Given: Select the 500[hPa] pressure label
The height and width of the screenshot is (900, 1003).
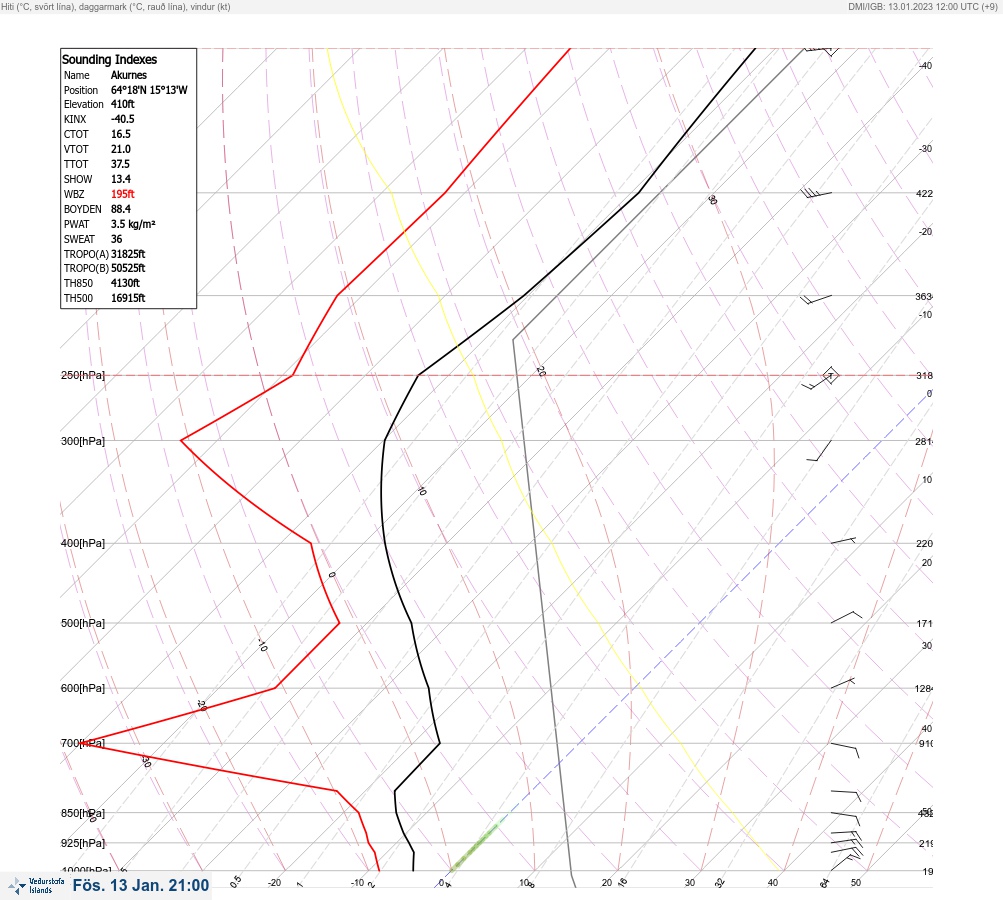Looking at the screenshot, I should coord(83,623).
